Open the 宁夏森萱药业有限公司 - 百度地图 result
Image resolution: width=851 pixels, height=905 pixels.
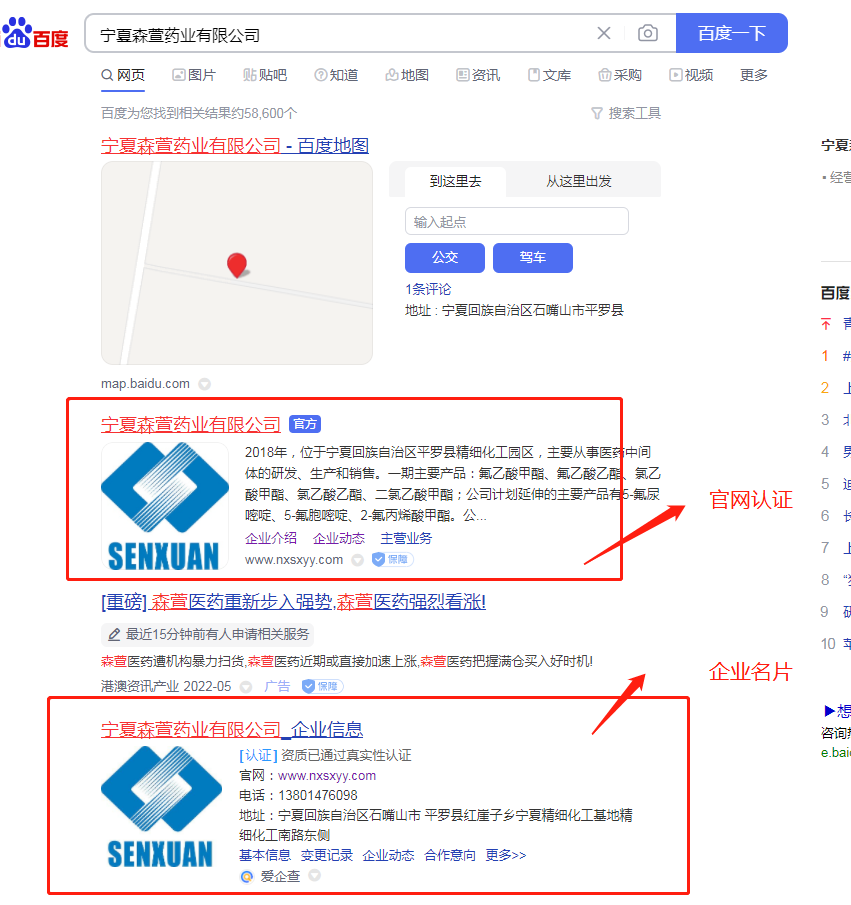pos(235,145)
